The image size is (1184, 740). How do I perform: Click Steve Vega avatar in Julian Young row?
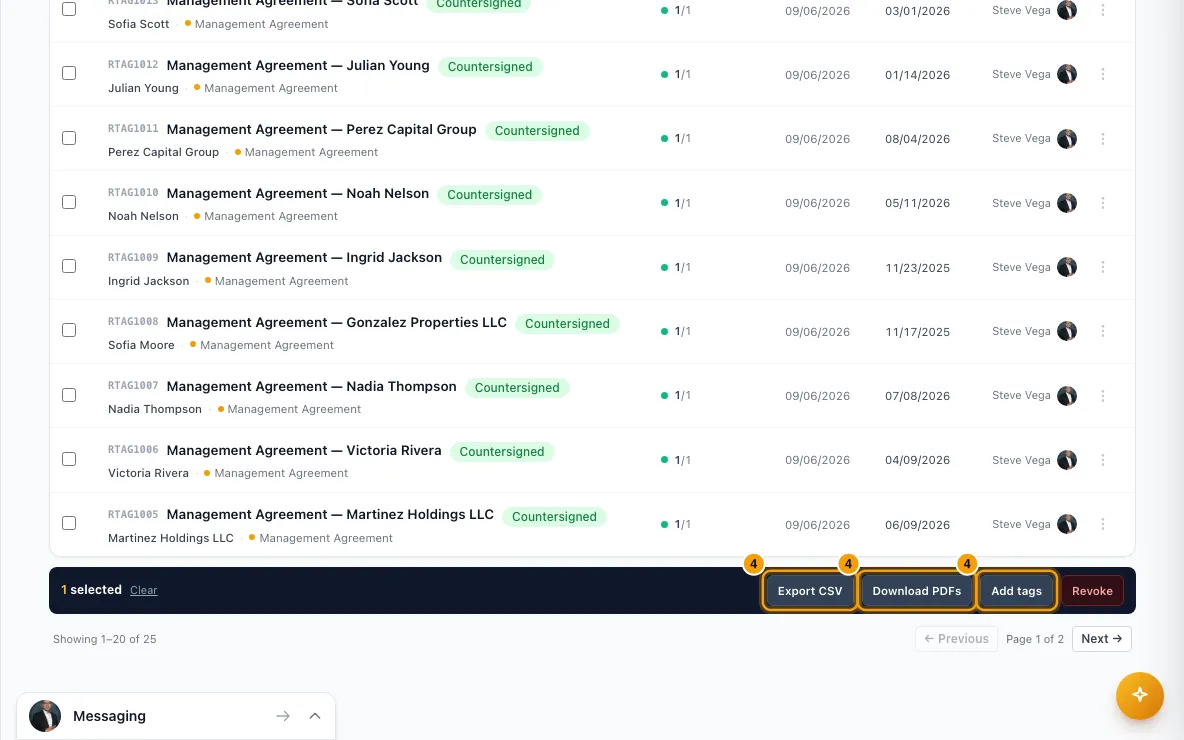[1067, 74]
